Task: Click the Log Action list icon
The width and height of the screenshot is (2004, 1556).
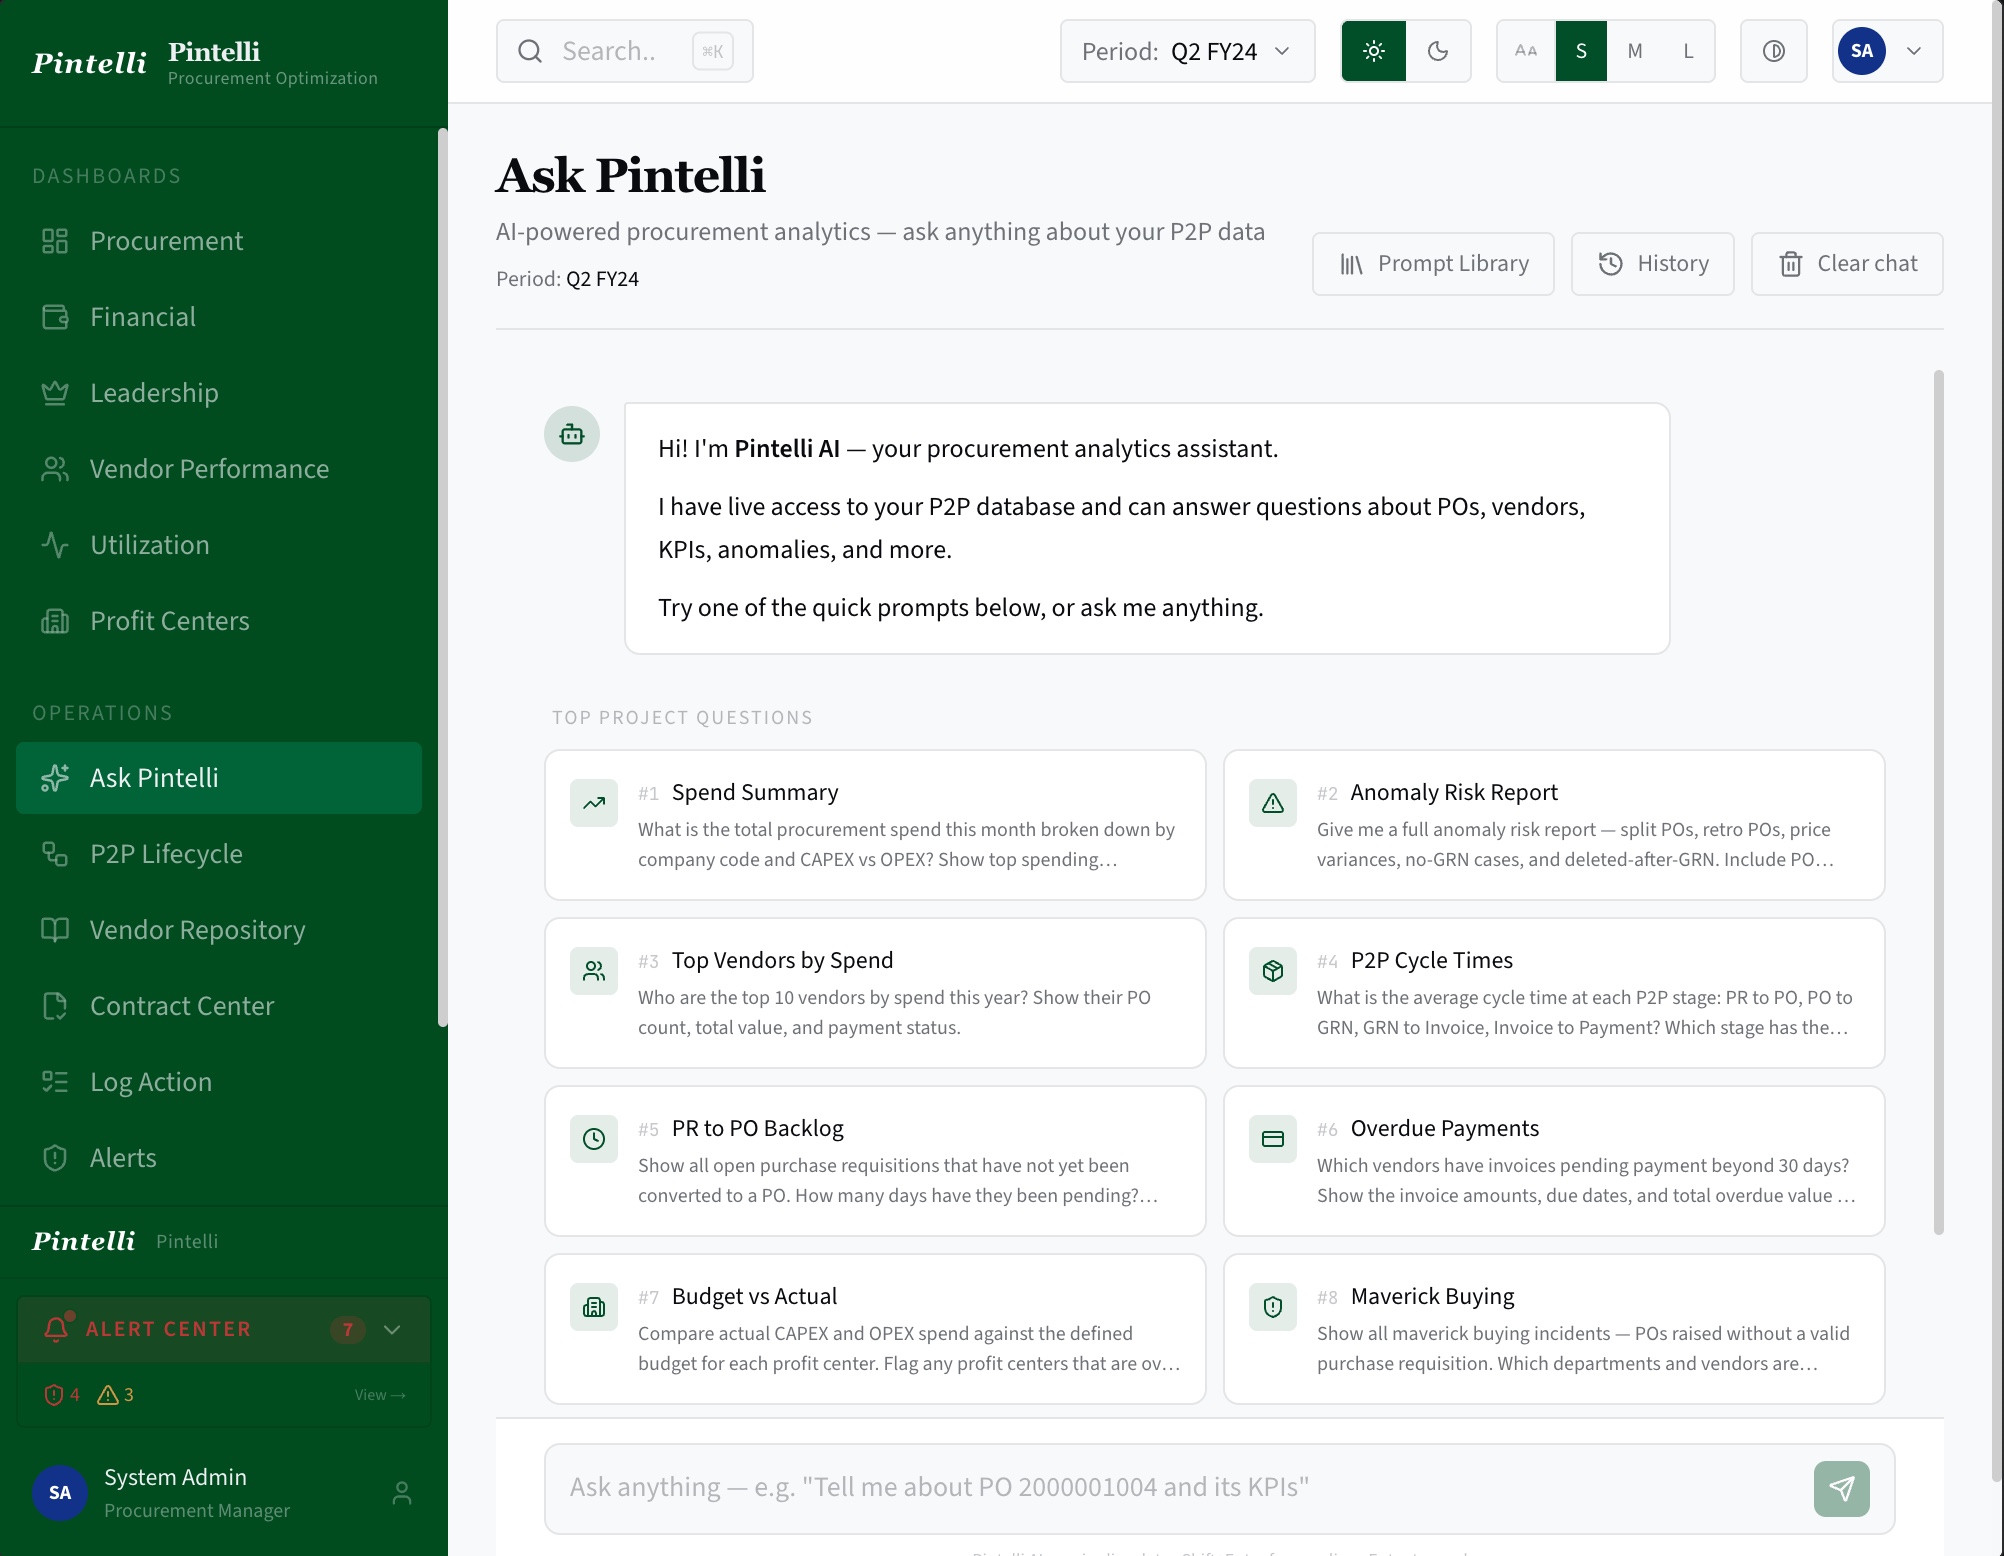Action: 55,1082
